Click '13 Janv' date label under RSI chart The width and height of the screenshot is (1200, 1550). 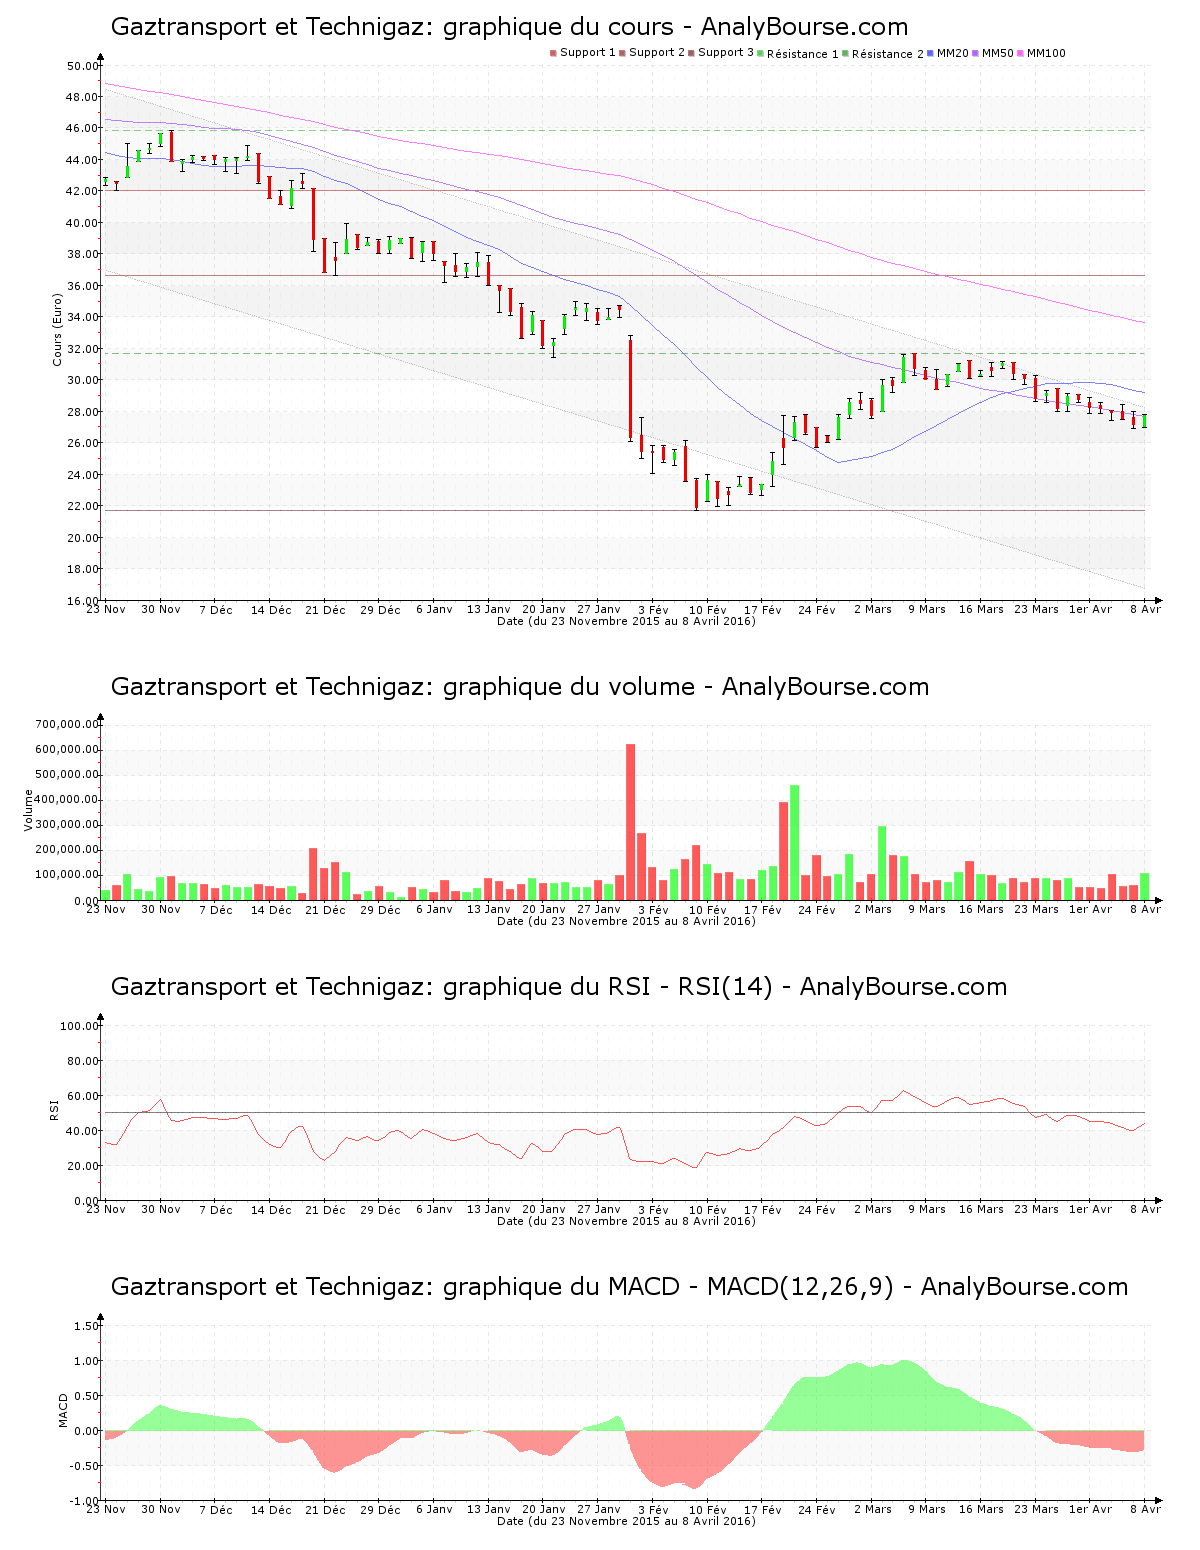(489, 1209)
